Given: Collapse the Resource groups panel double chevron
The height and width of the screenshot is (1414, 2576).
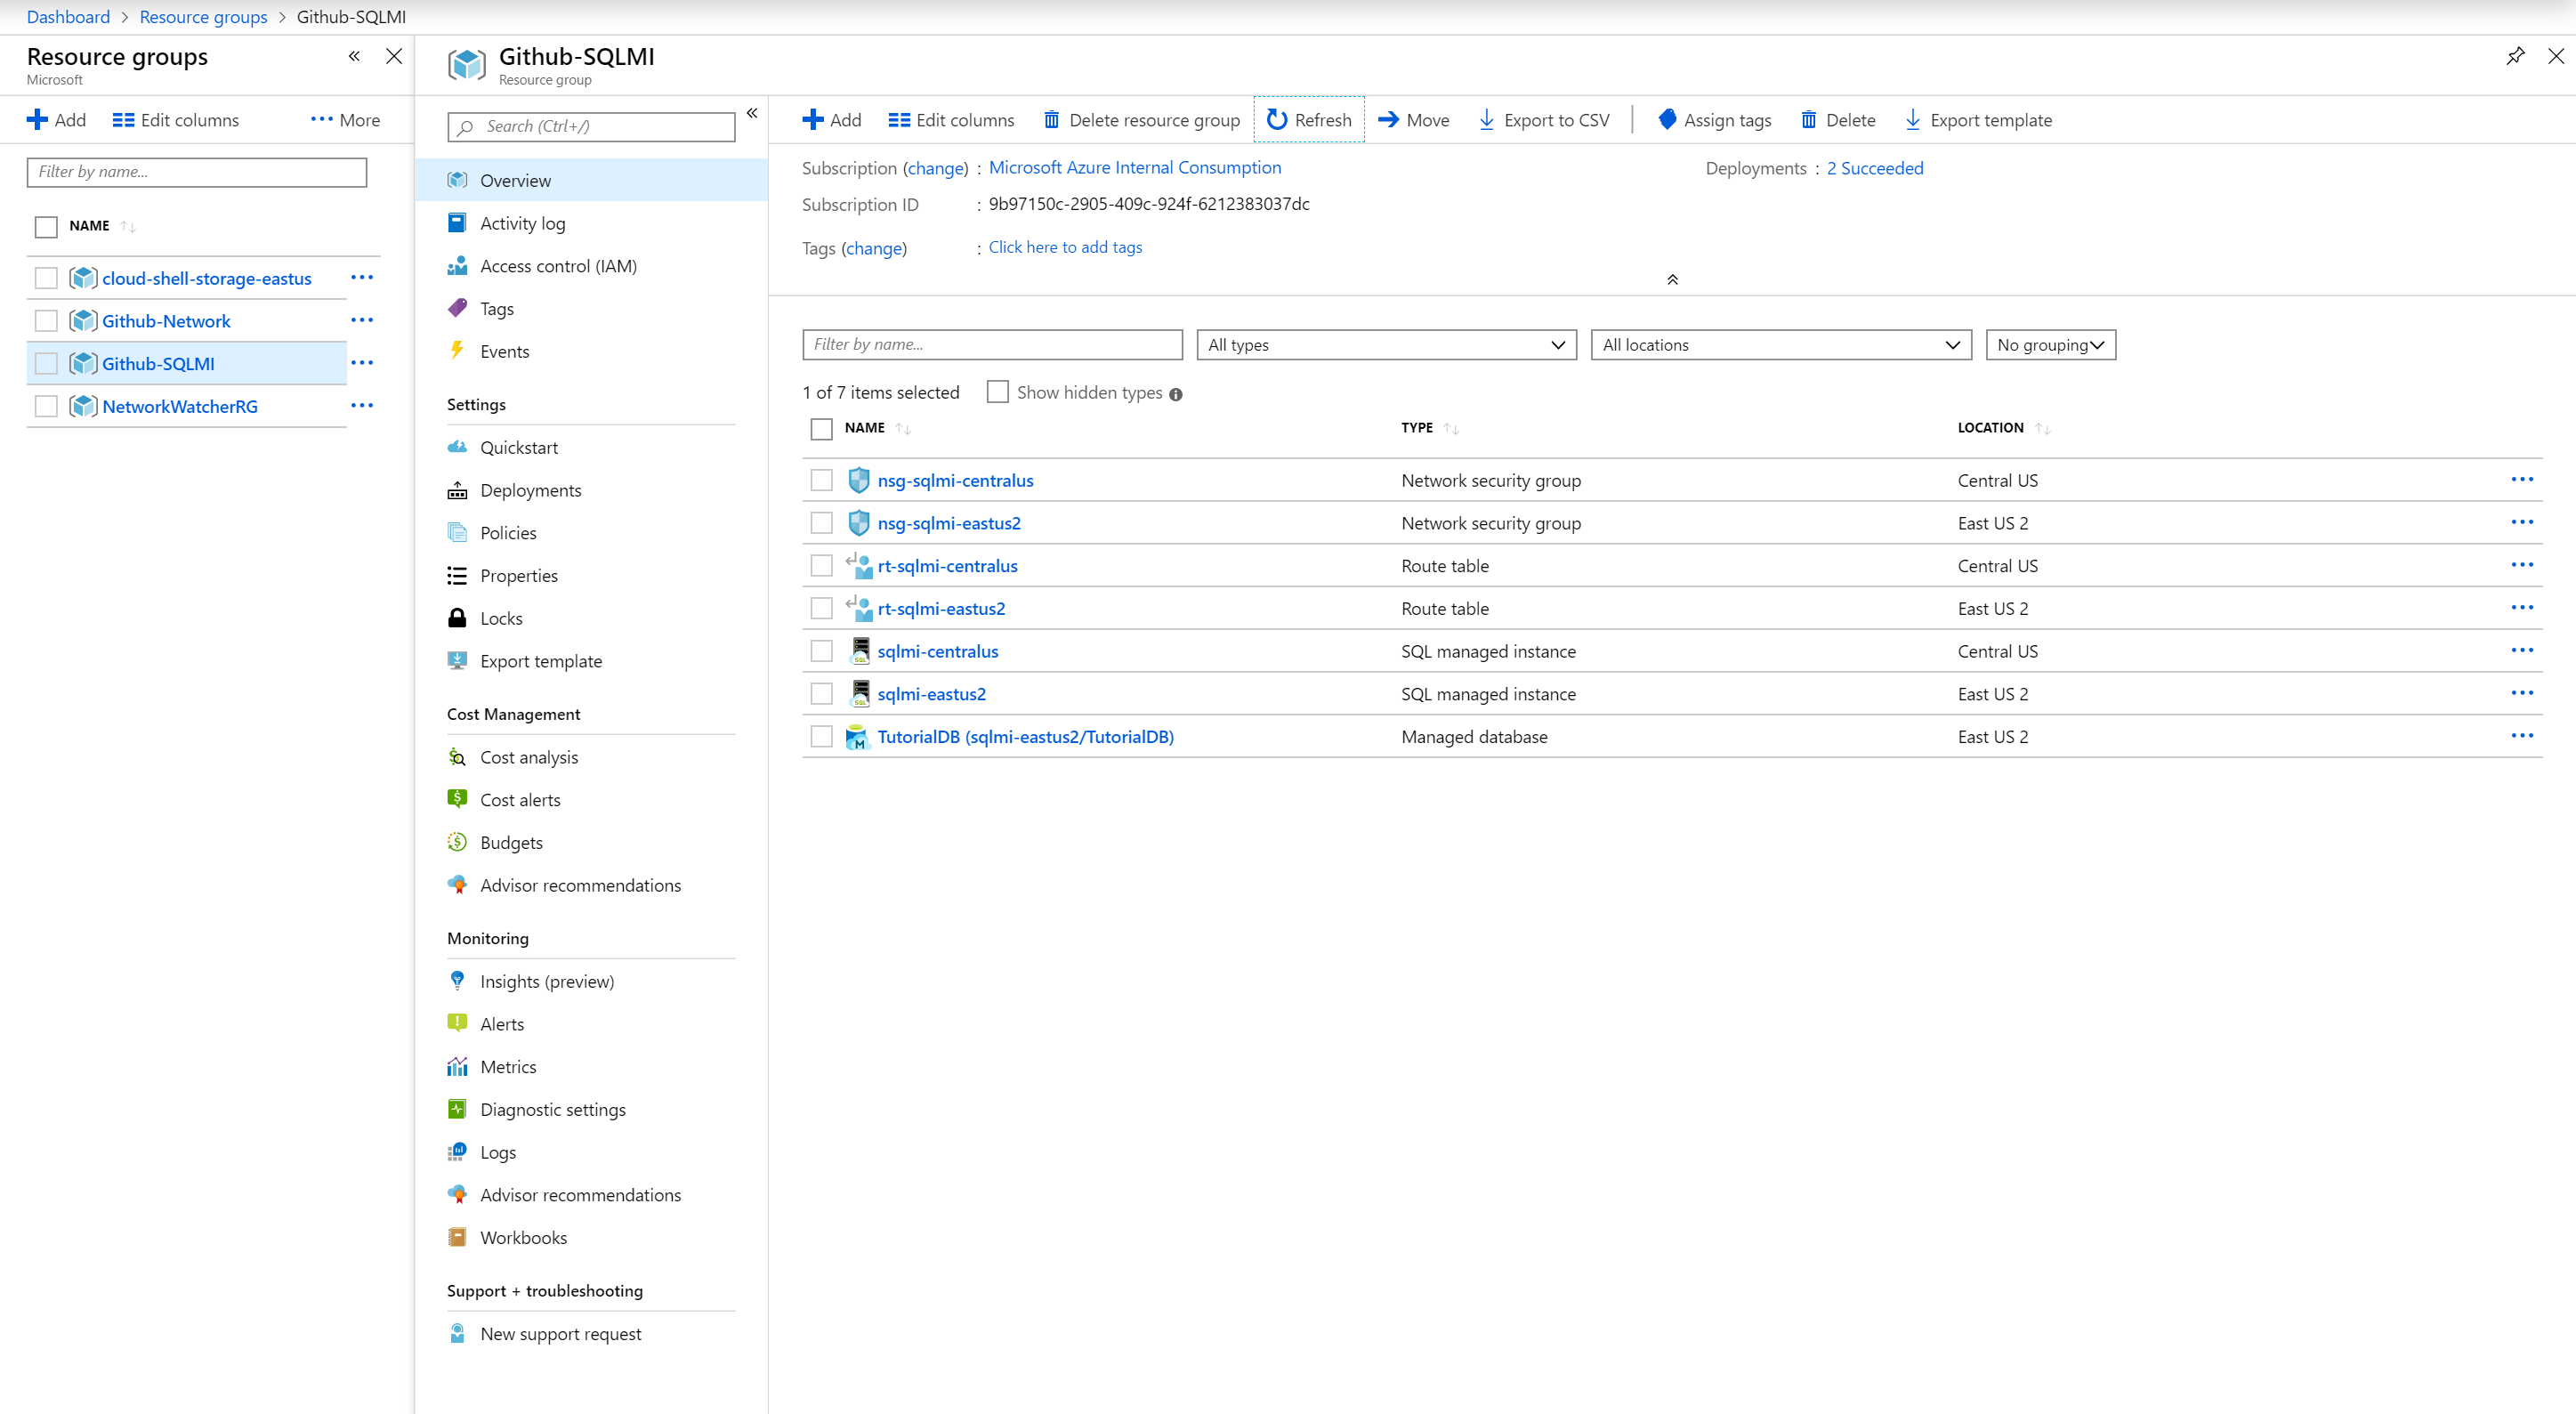Looking at the screenshot, I should 354,56.
